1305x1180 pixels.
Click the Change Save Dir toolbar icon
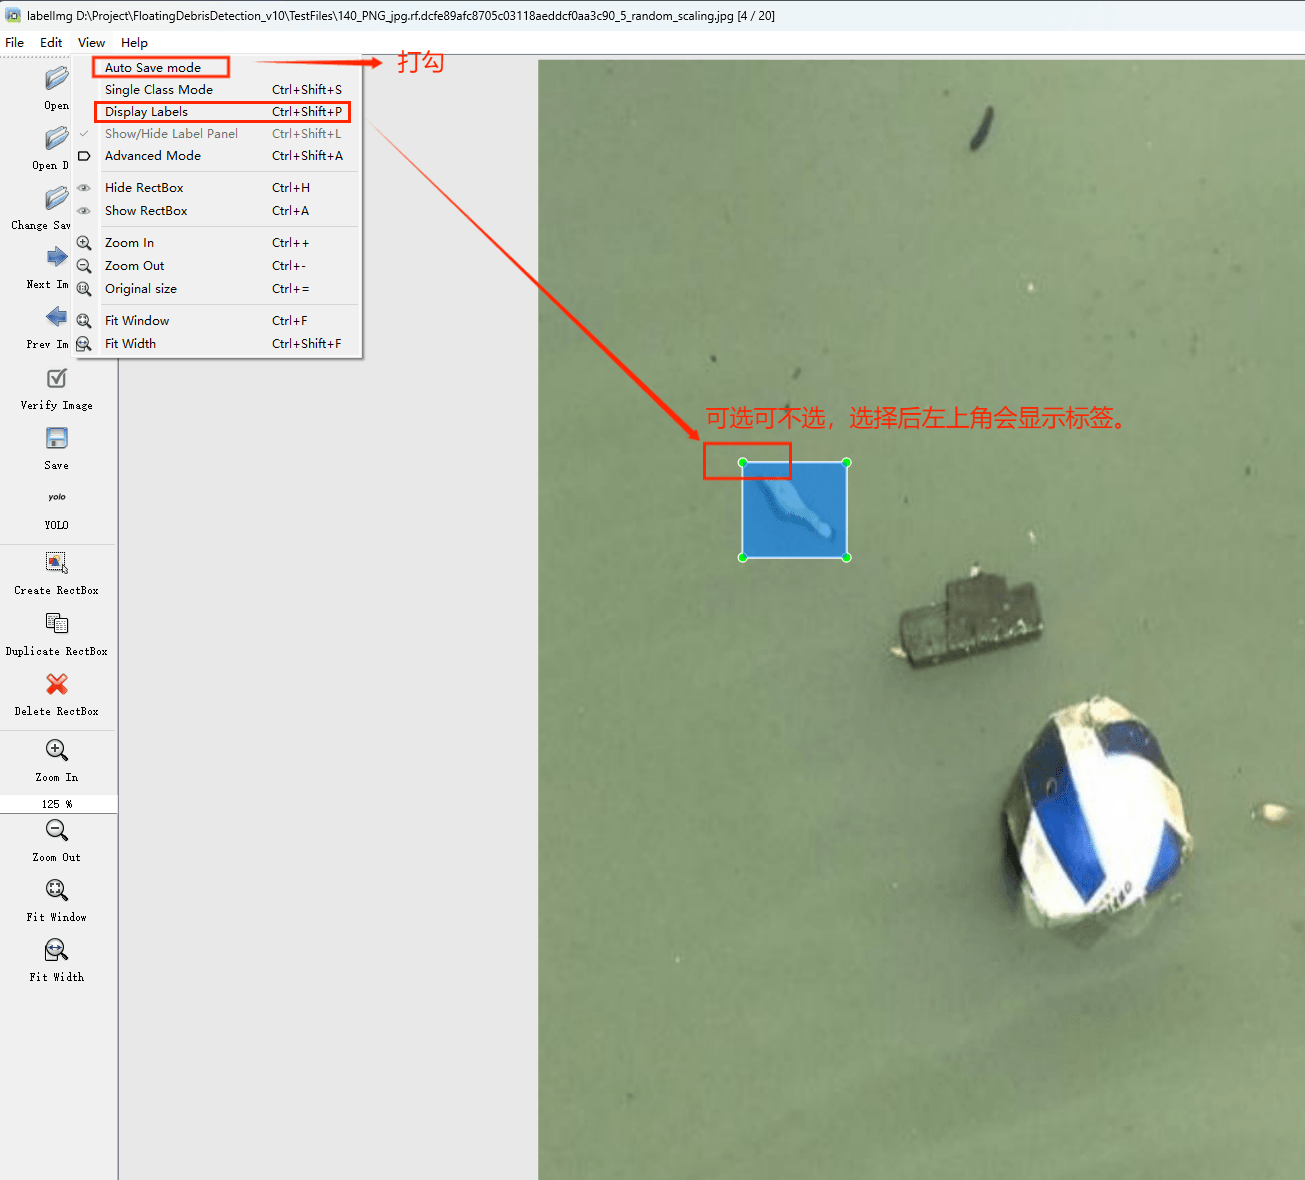(57, 198)
